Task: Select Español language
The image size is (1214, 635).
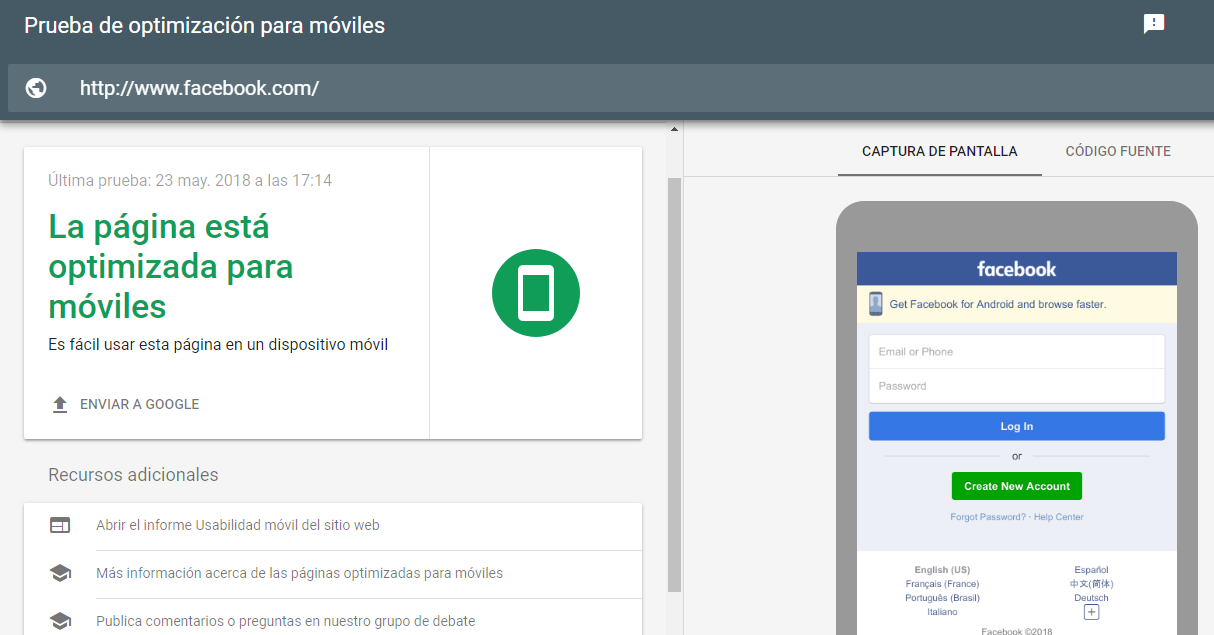Action: point(1092,570)
